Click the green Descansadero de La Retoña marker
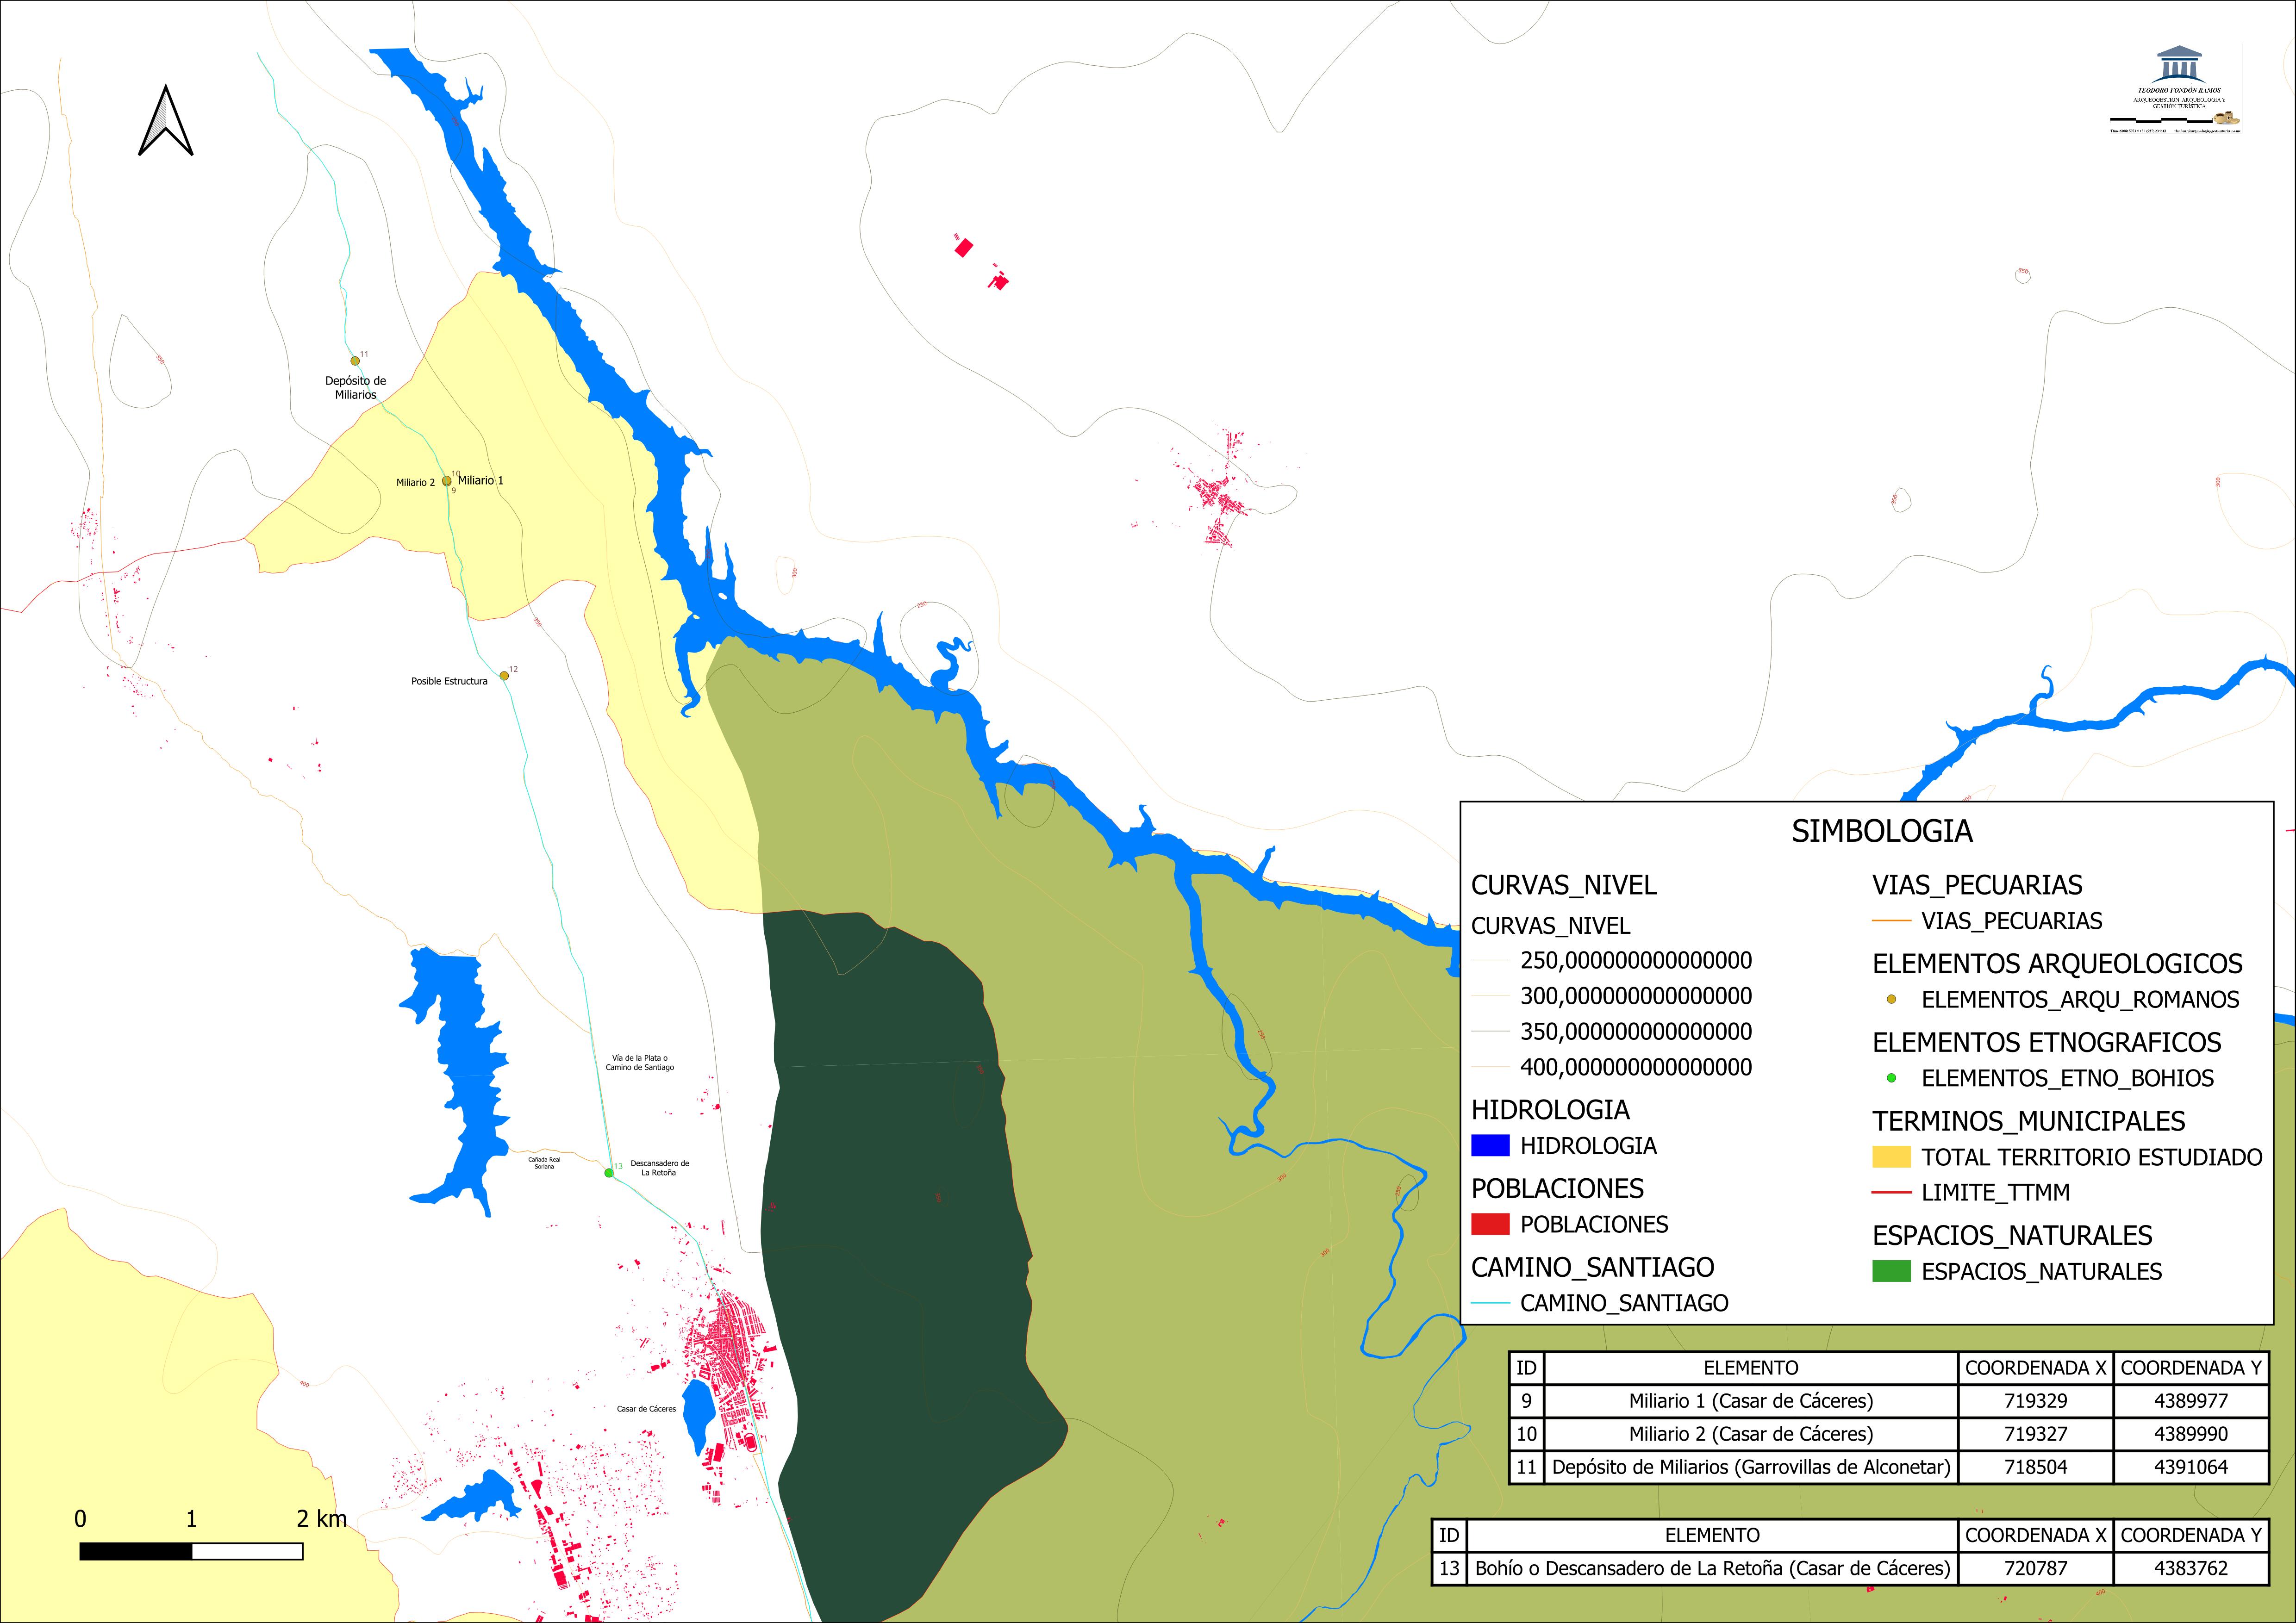Image resolution: width=2296 pixels, height=1623 pixels. pos(609,1173)
